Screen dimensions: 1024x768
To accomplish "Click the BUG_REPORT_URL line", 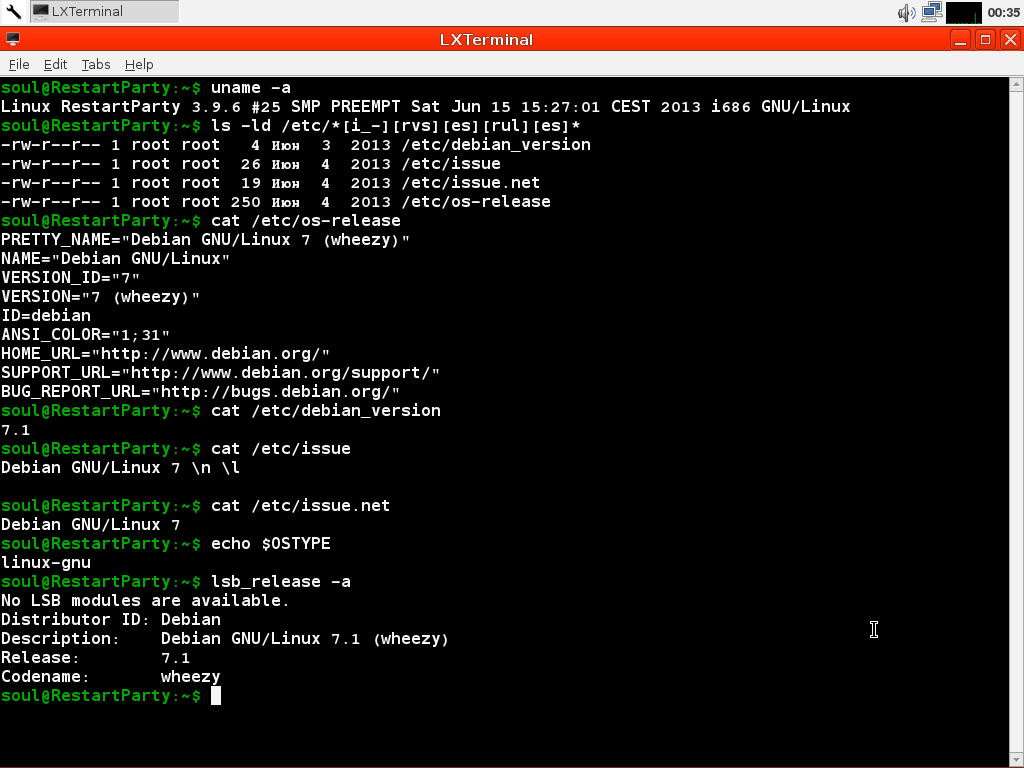I will (x=200, y=392).
